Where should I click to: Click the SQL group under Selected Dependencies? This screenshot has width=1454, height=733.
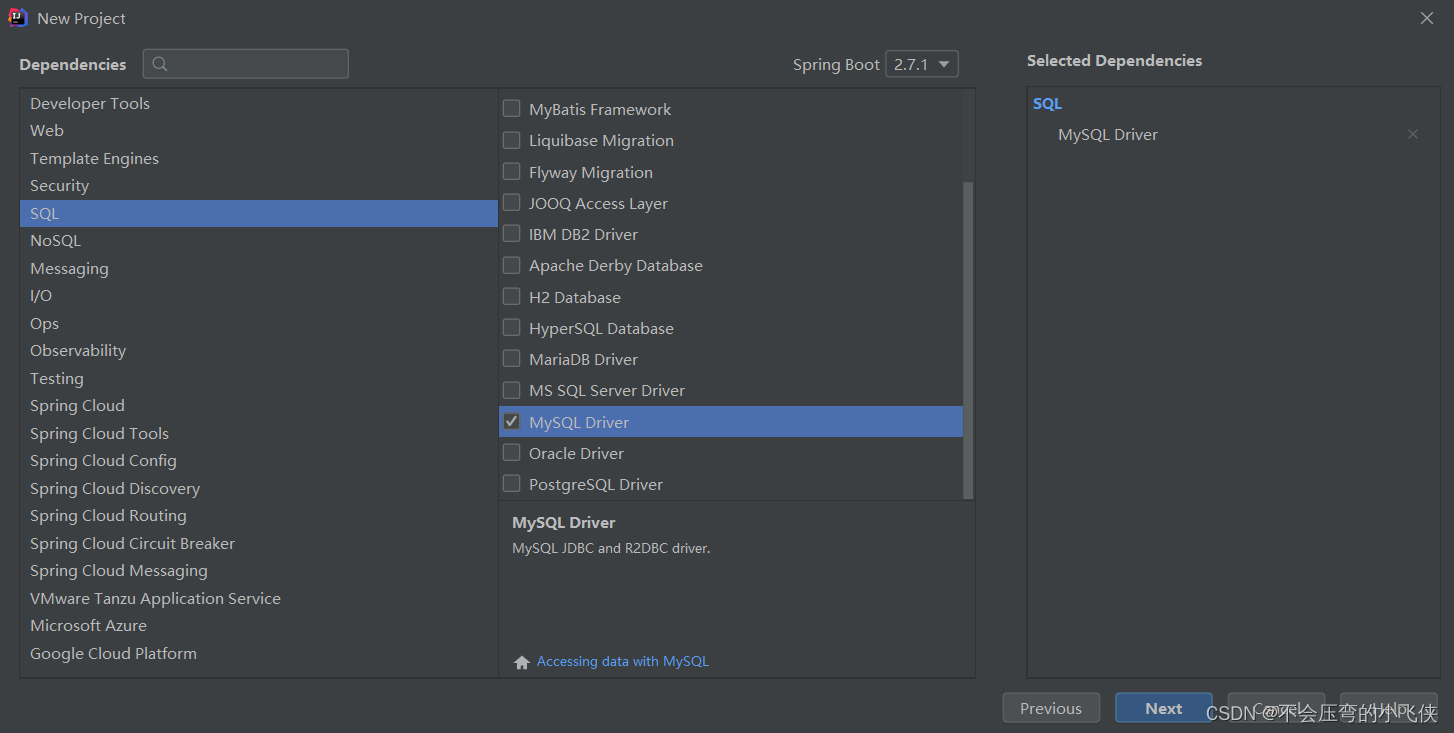[x=1047, y=103]
